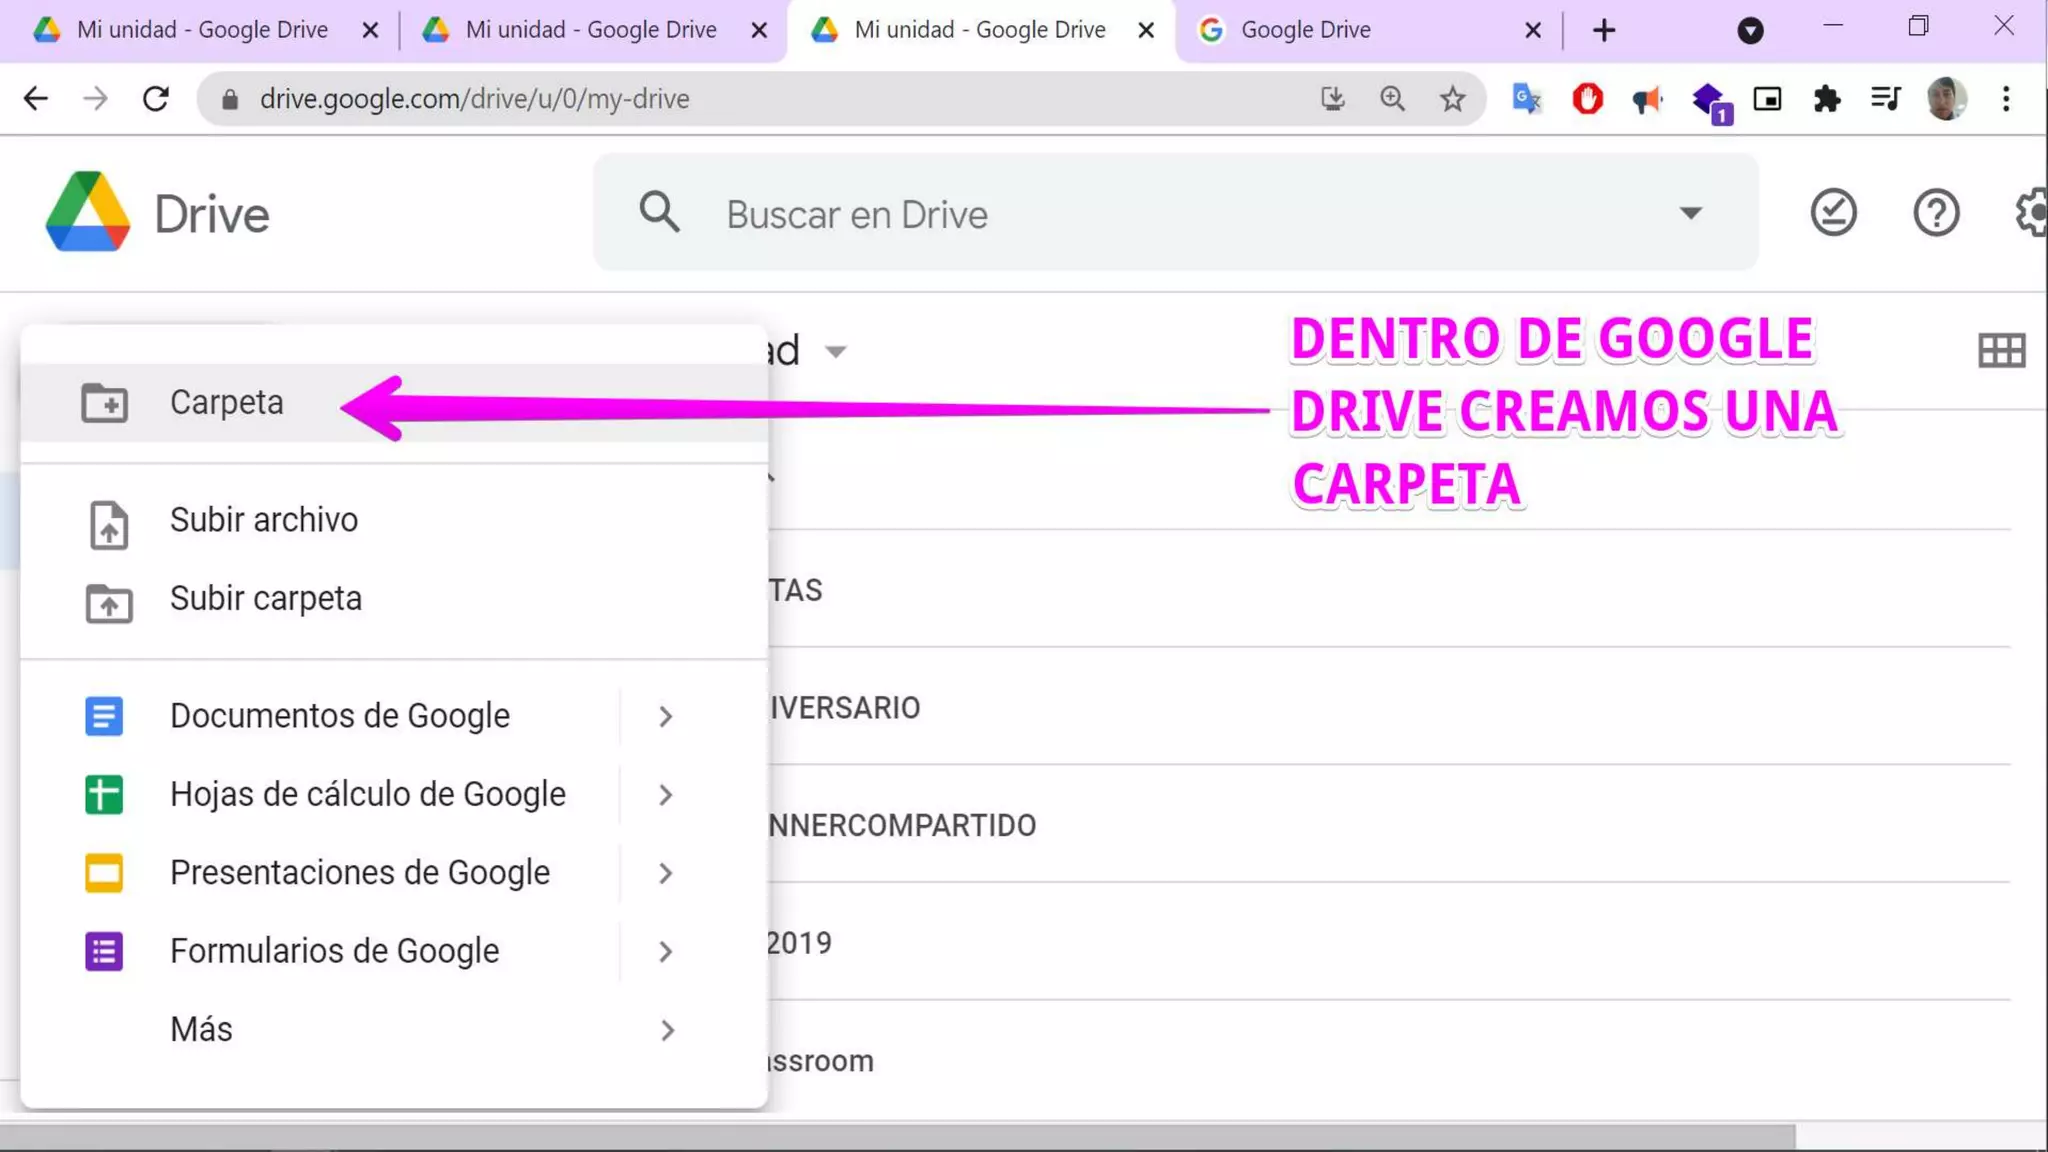Choose Subir archivo menu entry
The image size is (2048, 1152).
click(x=263, y=520)
